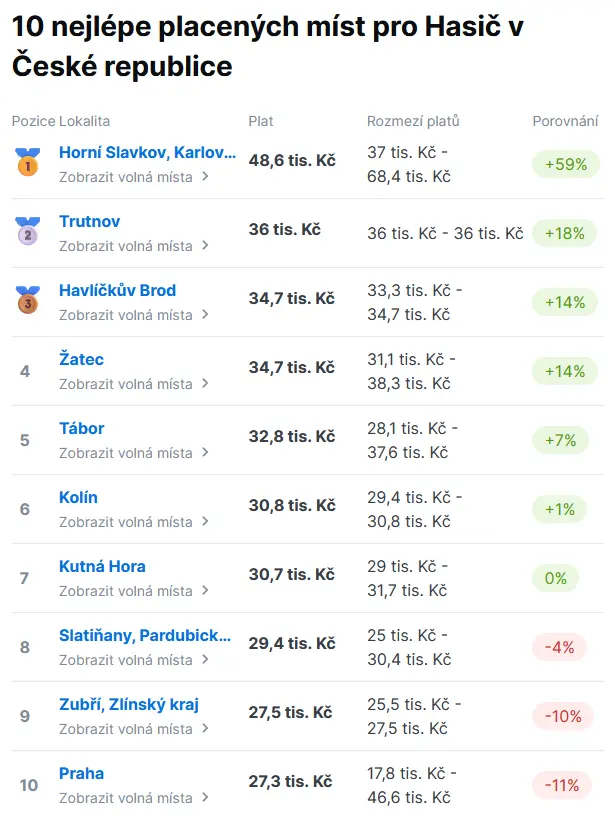The width and height of the screenshot is (615, 836).
Task: Select the Žatec location link
Action: click(81, 359)
